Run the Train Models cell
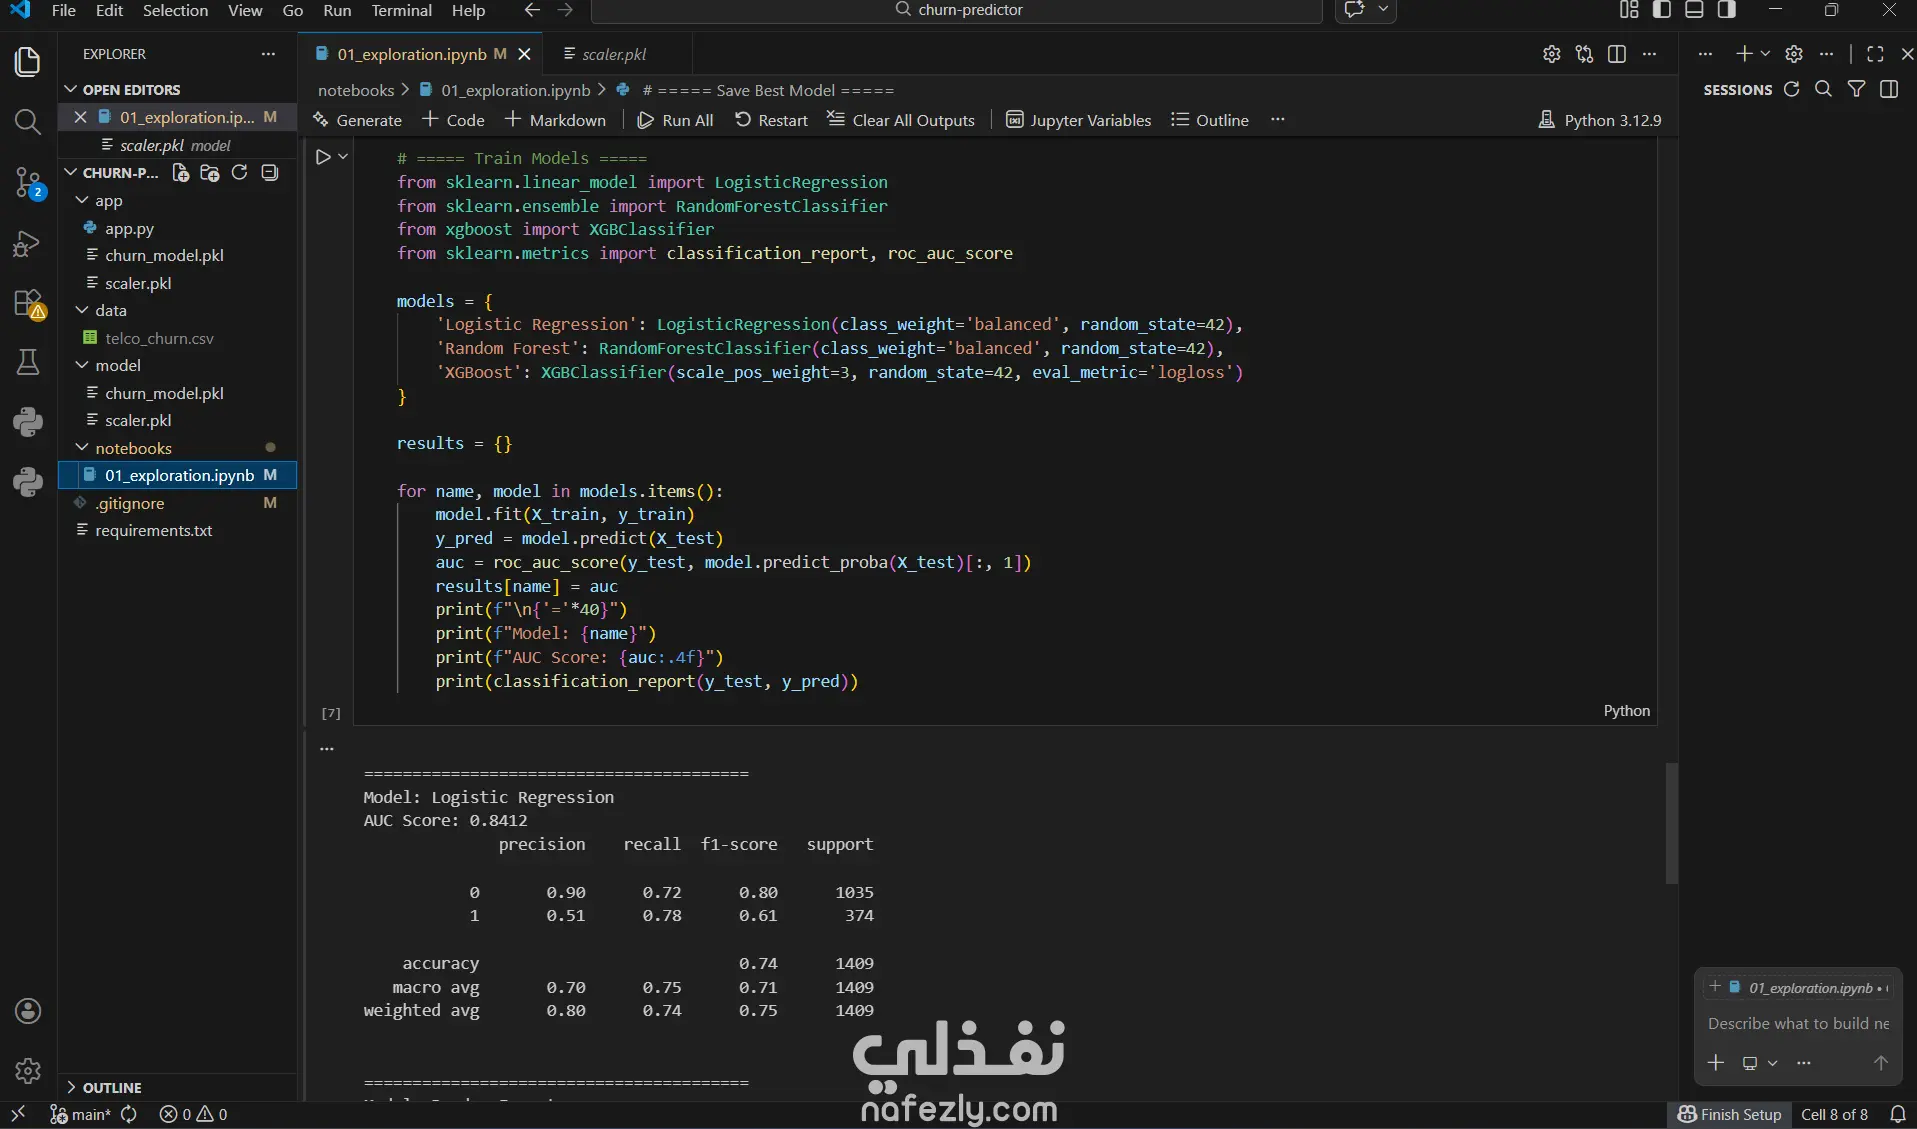Viewport: 1917px width, 1129px height. (323, 157)
